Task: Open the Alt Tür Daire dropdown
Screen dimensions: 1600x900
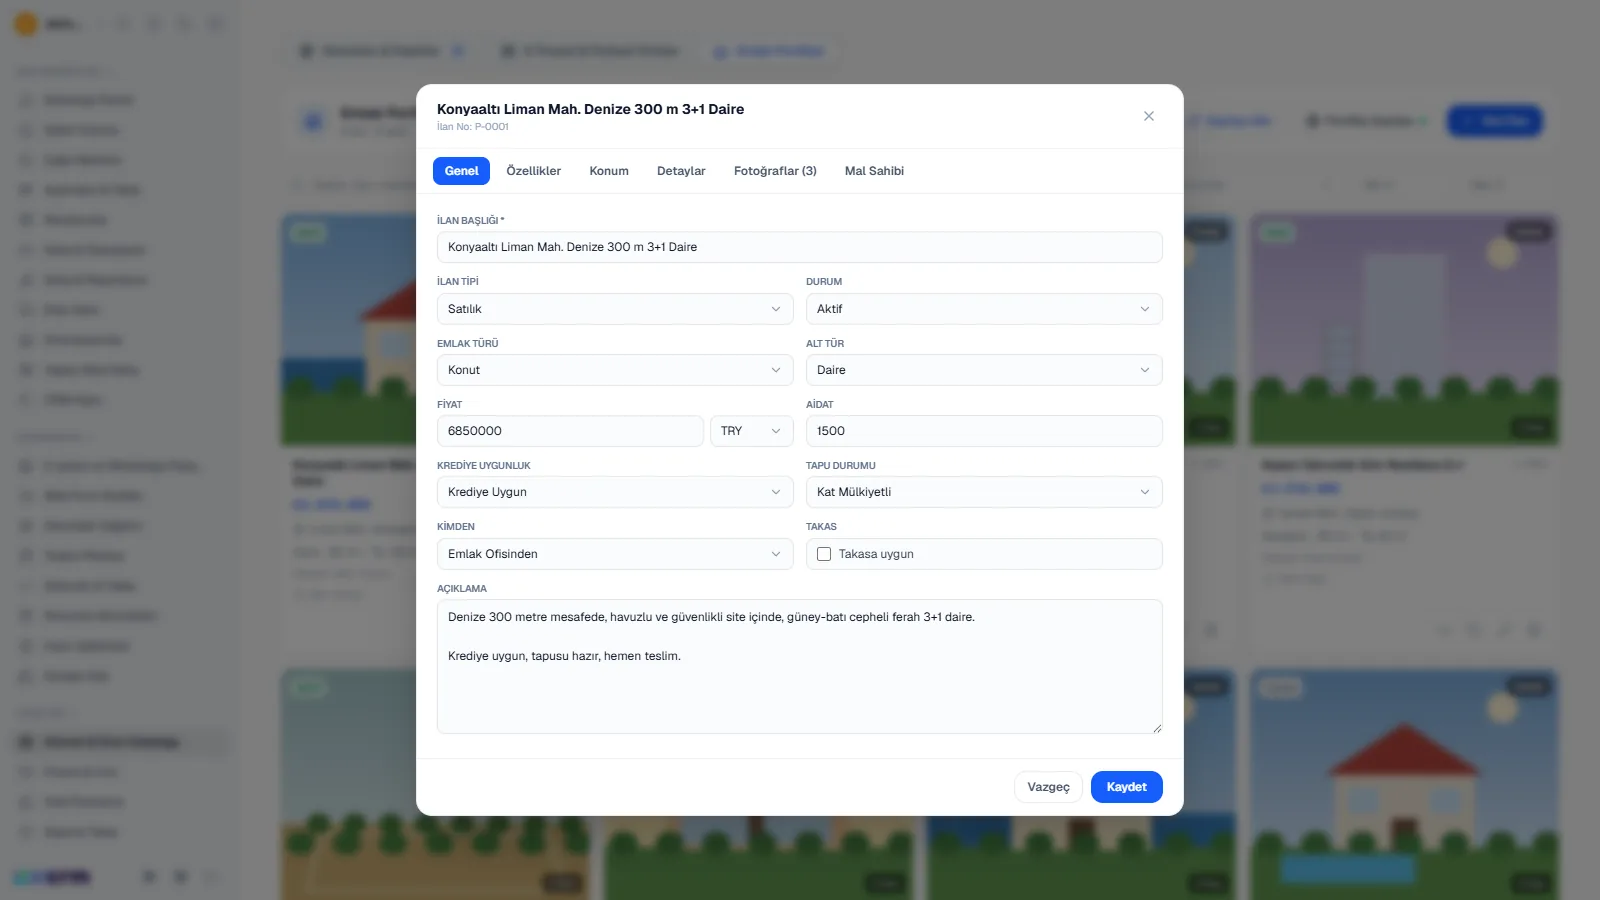Action: [x=984, y=370]
